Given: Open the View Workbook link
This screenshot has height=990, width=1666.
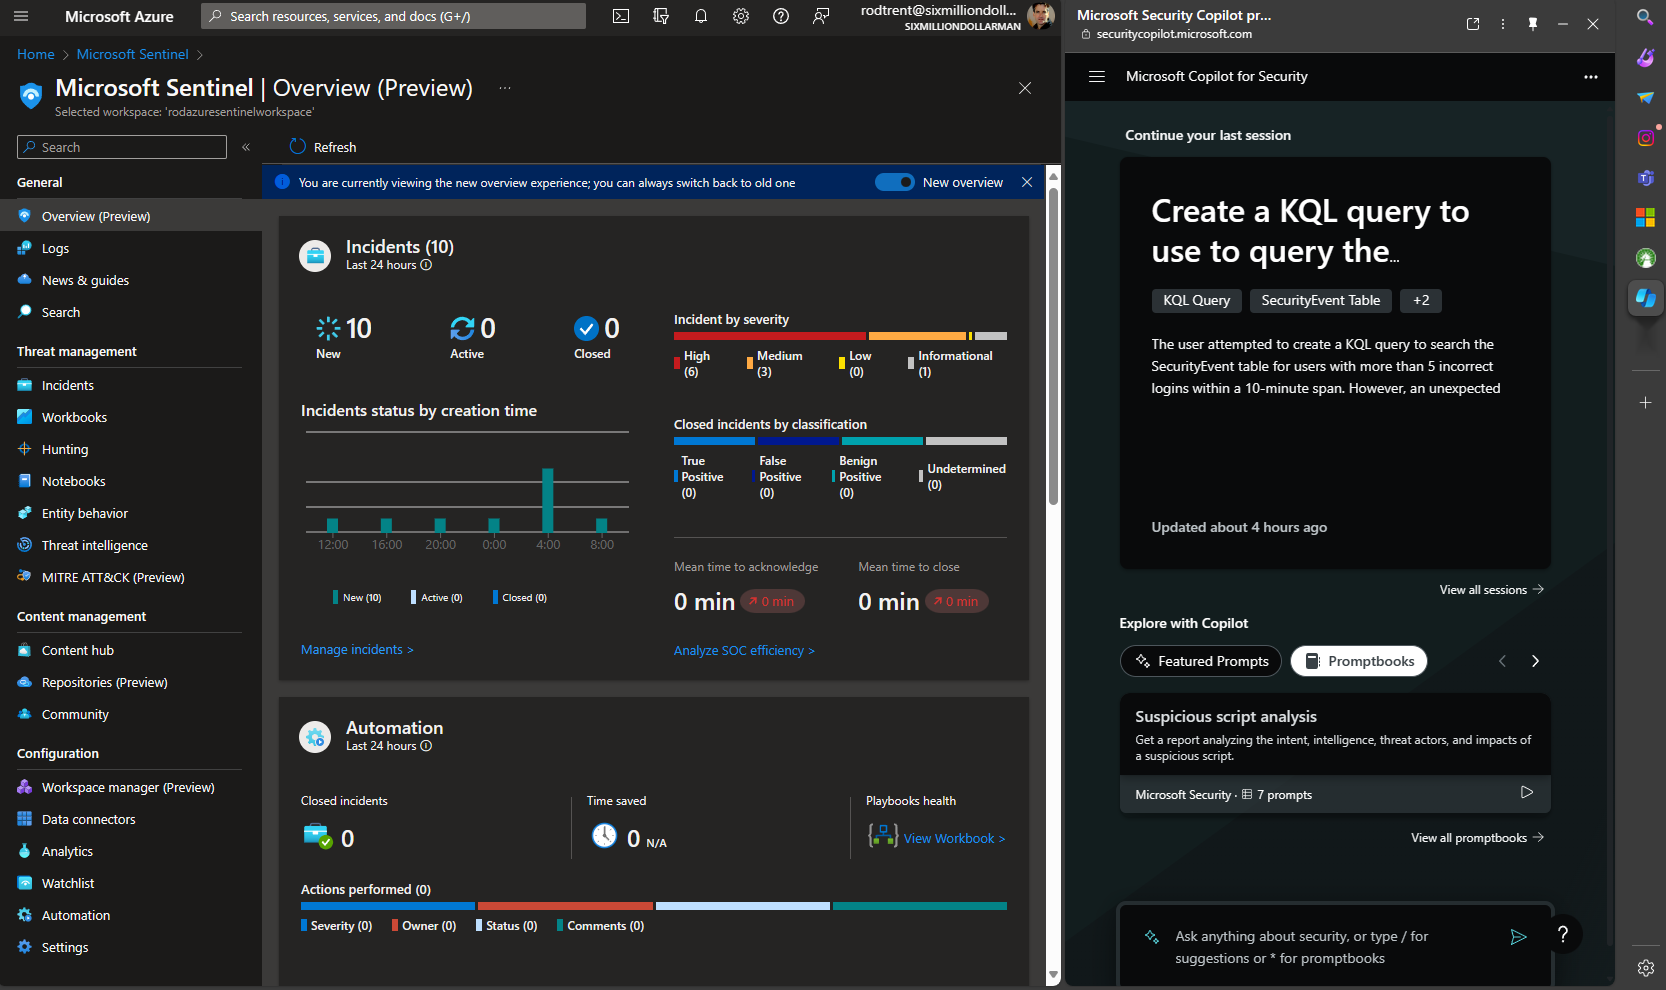Looking at the screenshot, I should (954, 838).
